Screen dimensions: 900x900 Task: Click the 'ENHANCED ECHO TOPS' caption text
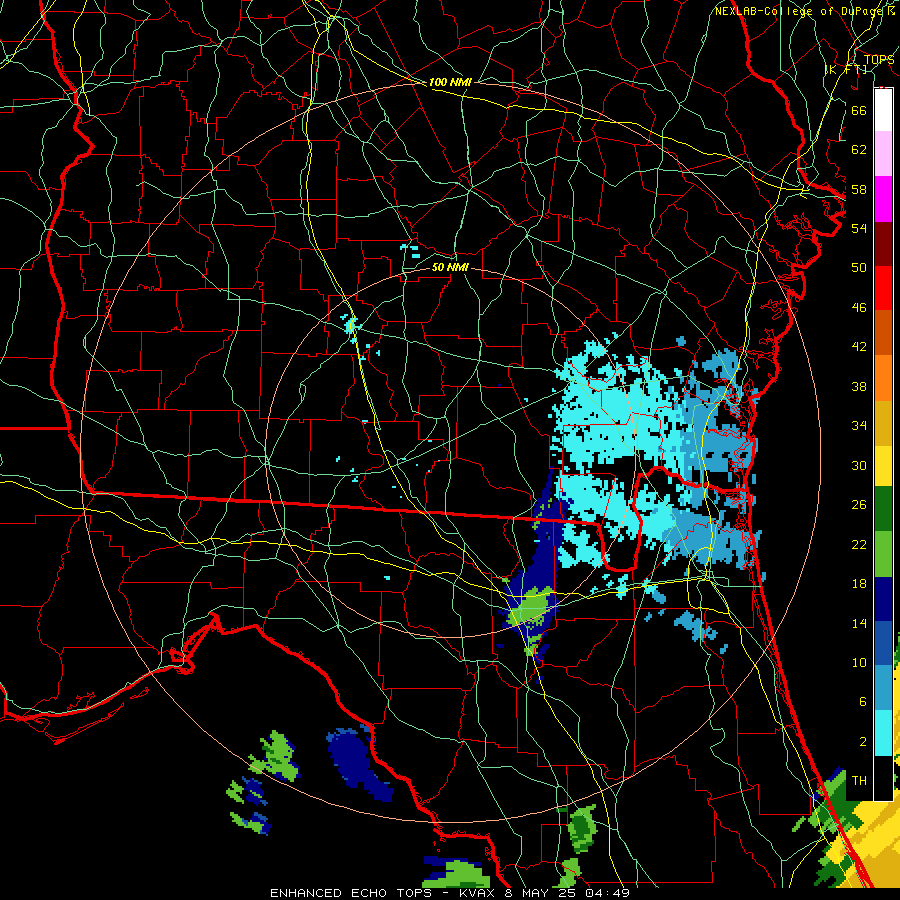click(351, 893)
